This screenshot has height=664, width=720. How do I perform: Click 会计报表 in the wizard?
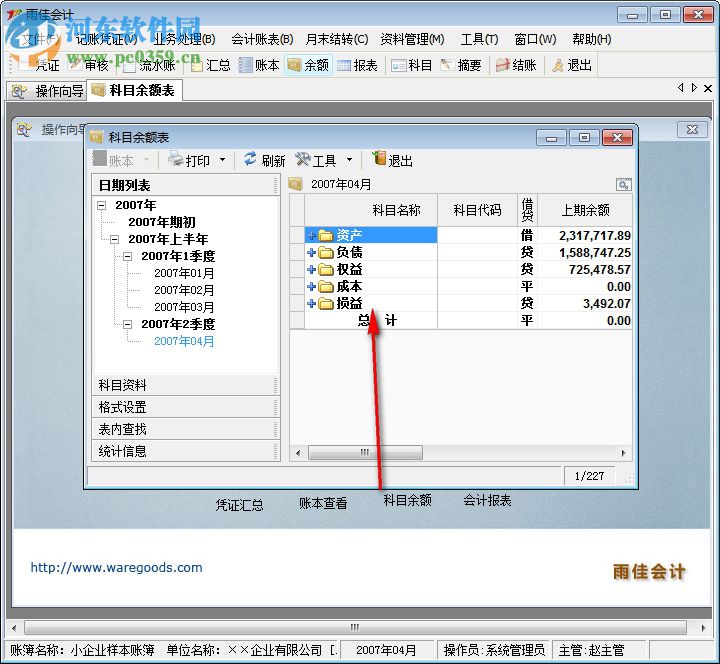[487, 501]
